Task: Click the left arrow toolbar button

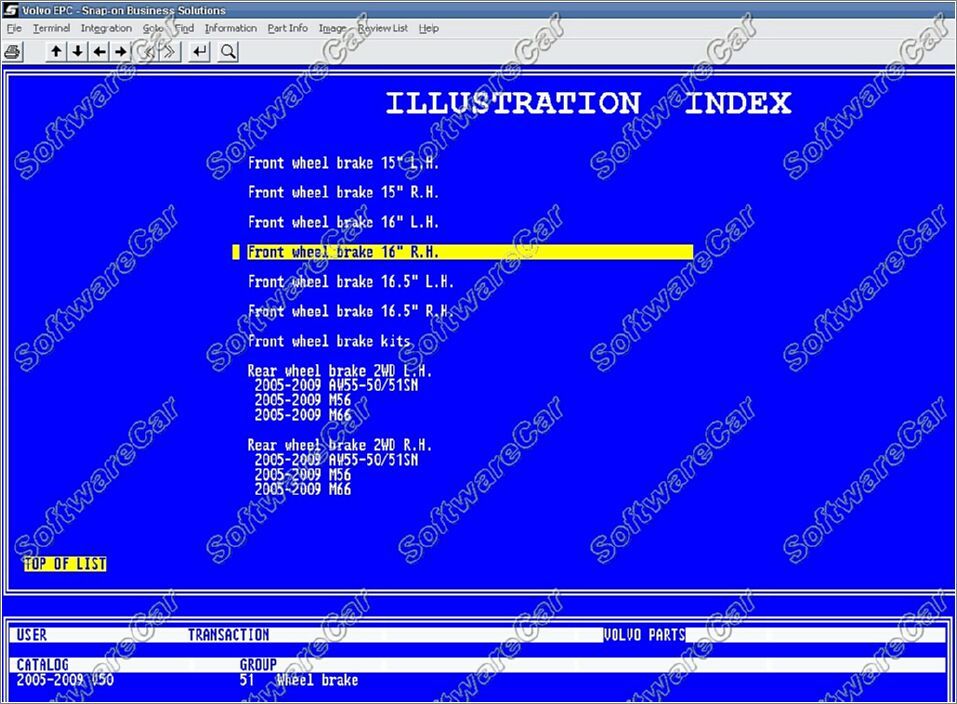Action: click(99, 51)
